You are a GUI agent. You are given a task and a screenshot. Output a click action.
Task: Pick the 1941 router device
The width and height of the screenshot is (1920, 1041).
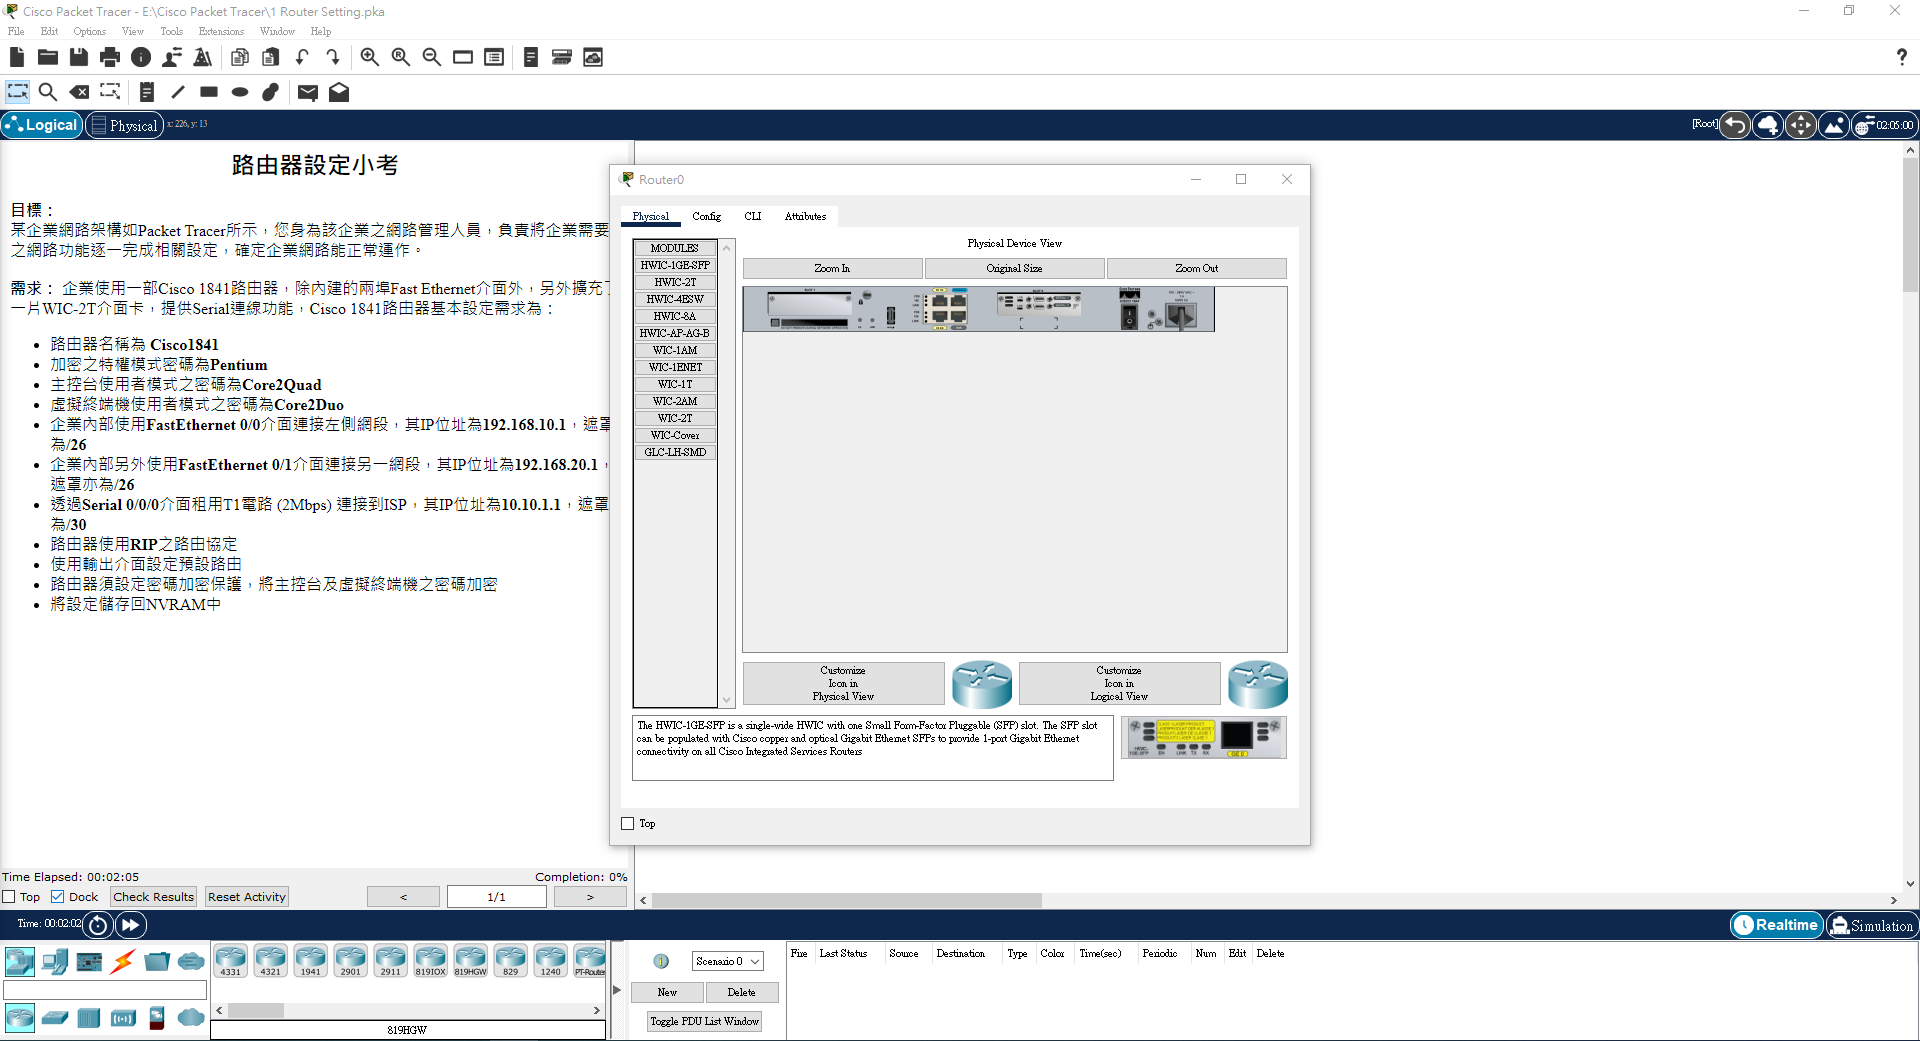click(311, 961)
